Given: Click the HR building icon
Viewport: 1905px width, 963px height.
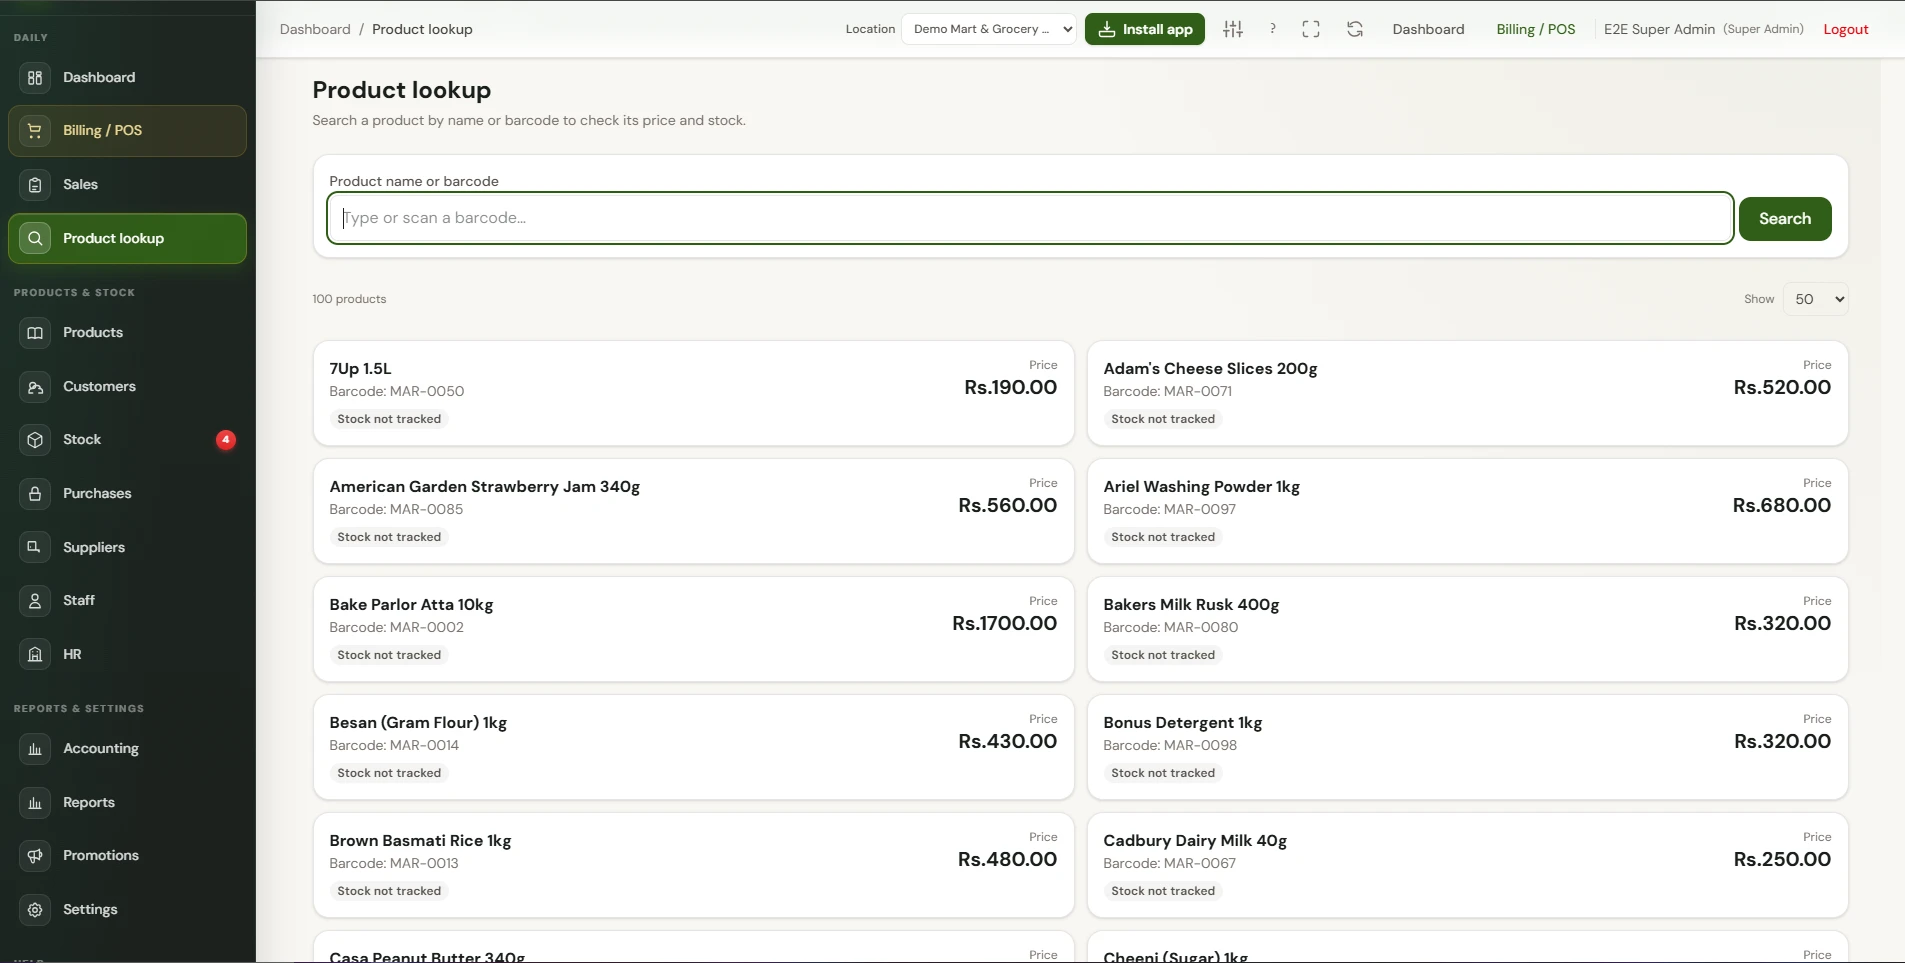Looking at the screenshot, I should [x=35, y=654].
